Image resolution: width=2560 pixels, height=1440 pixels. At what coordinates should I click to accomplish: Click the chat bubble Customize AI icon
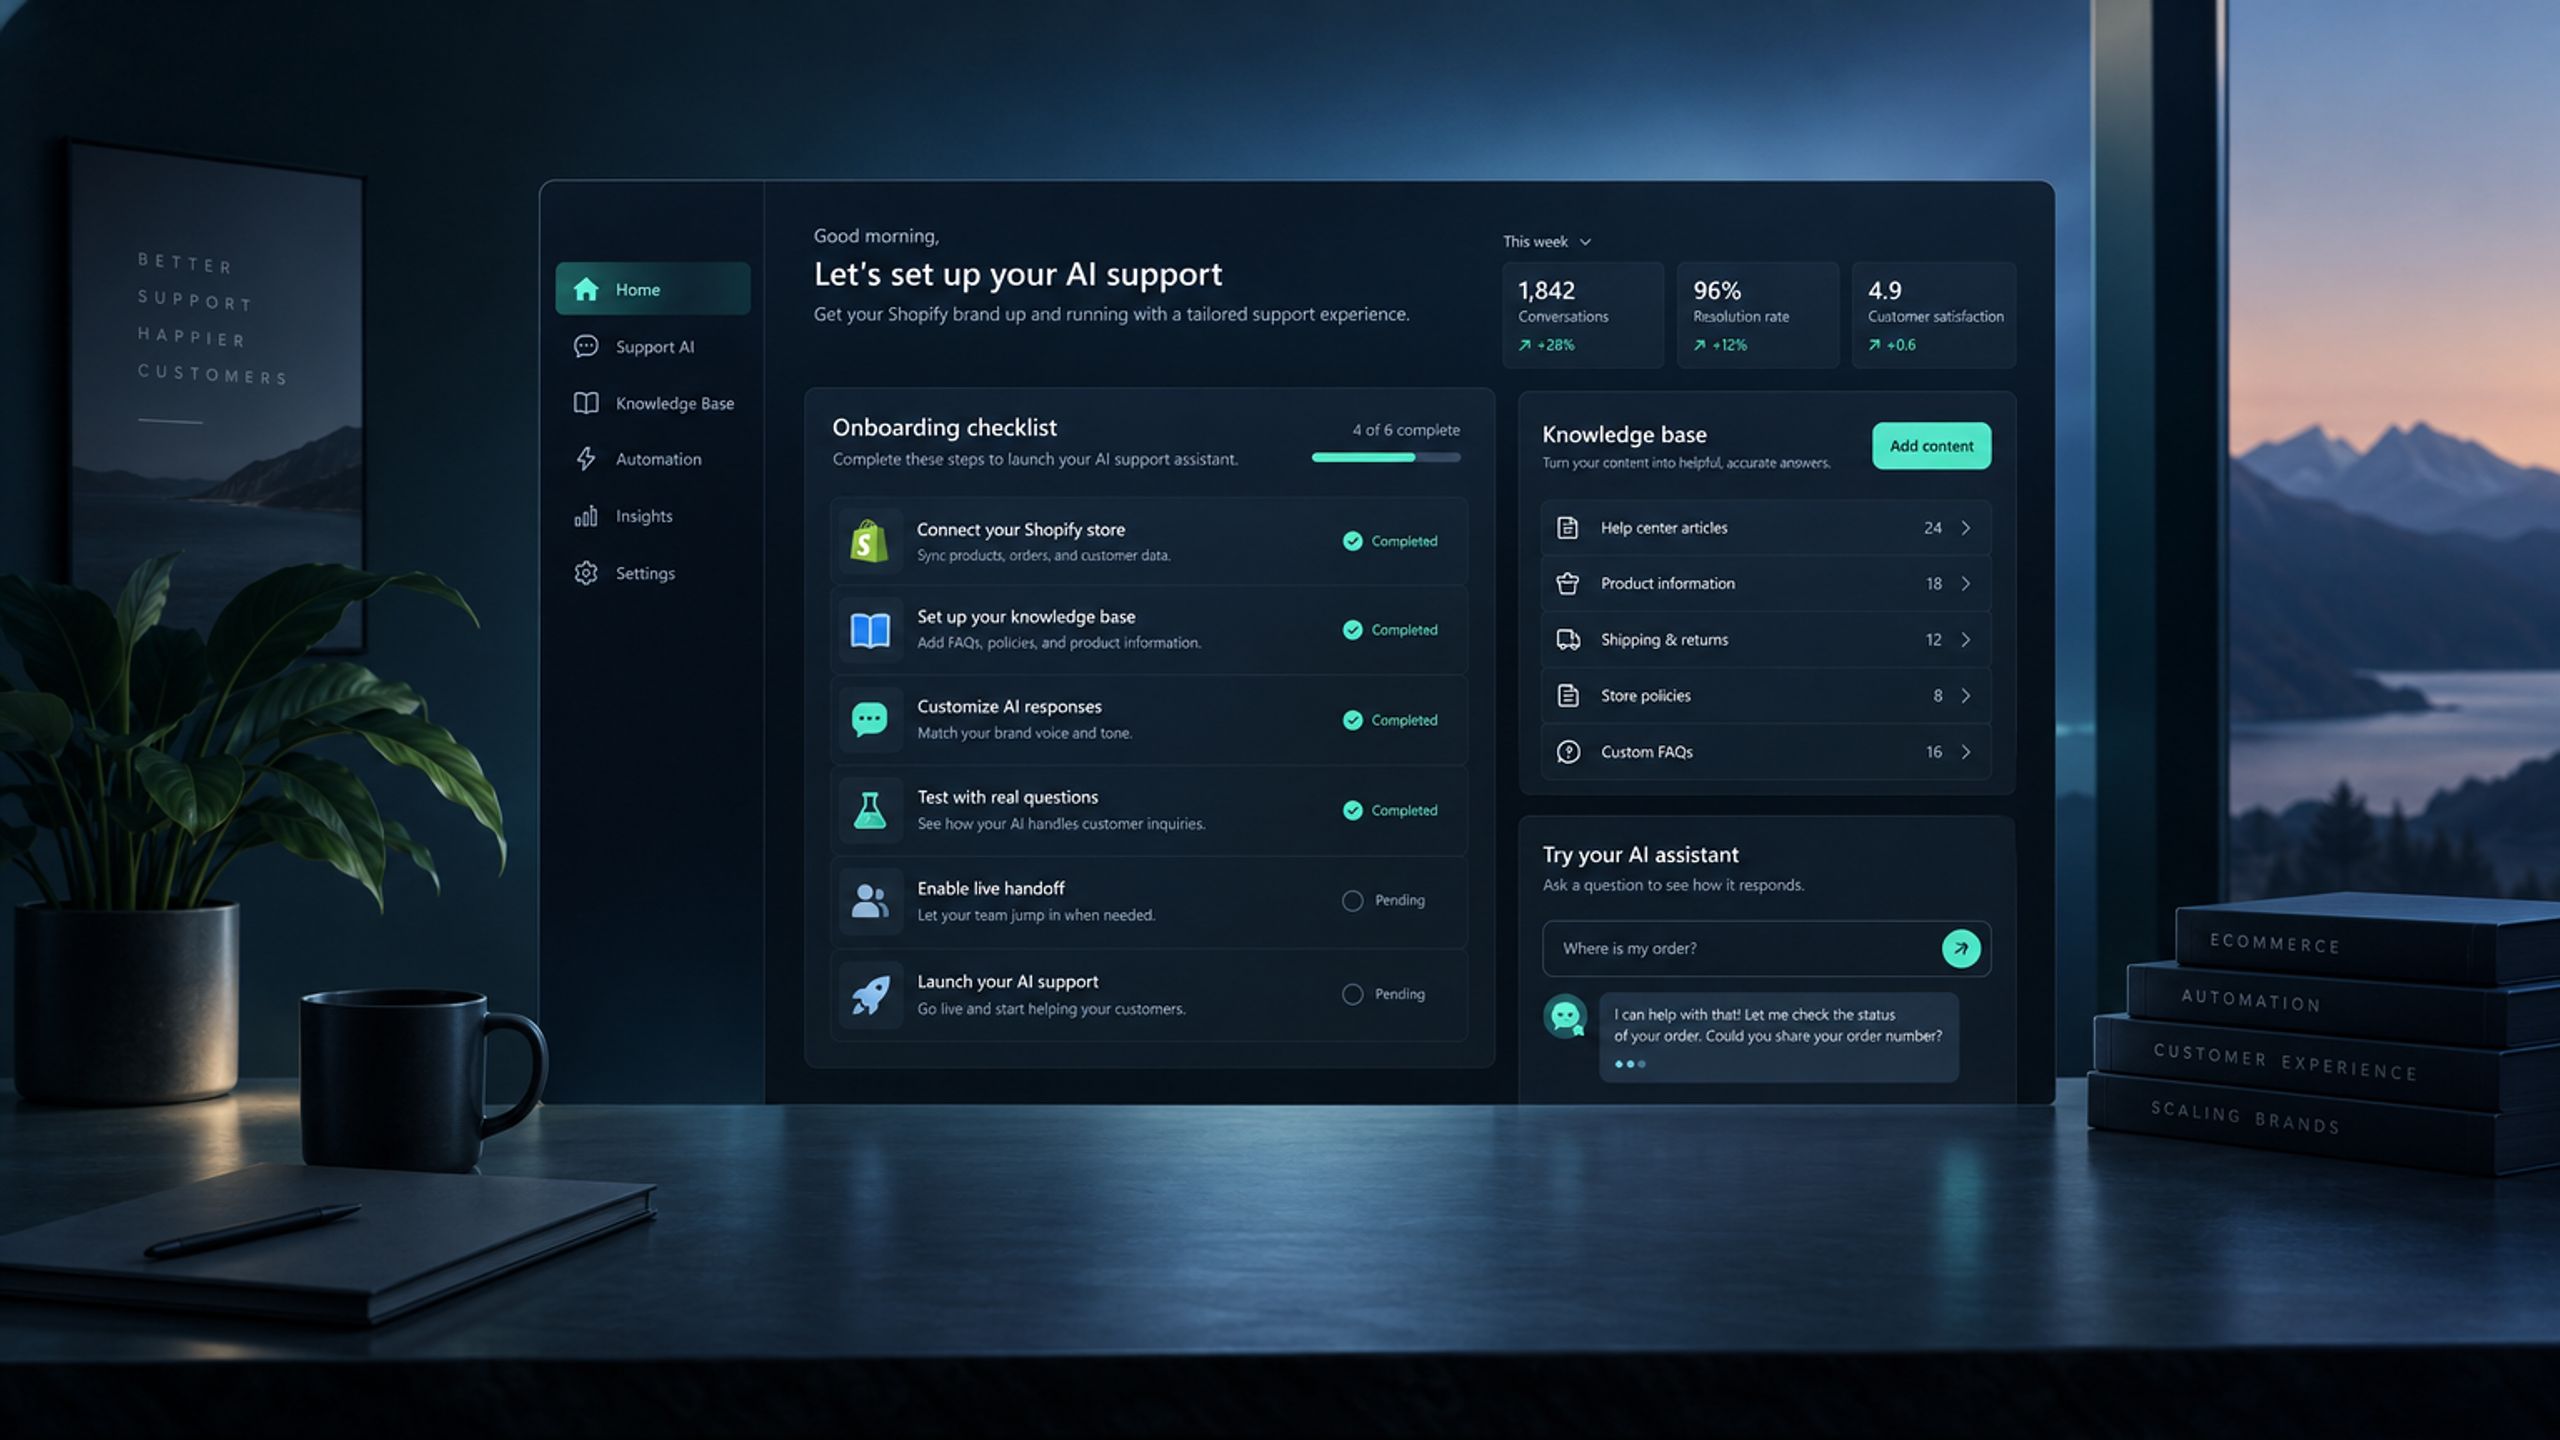(869, 719)
